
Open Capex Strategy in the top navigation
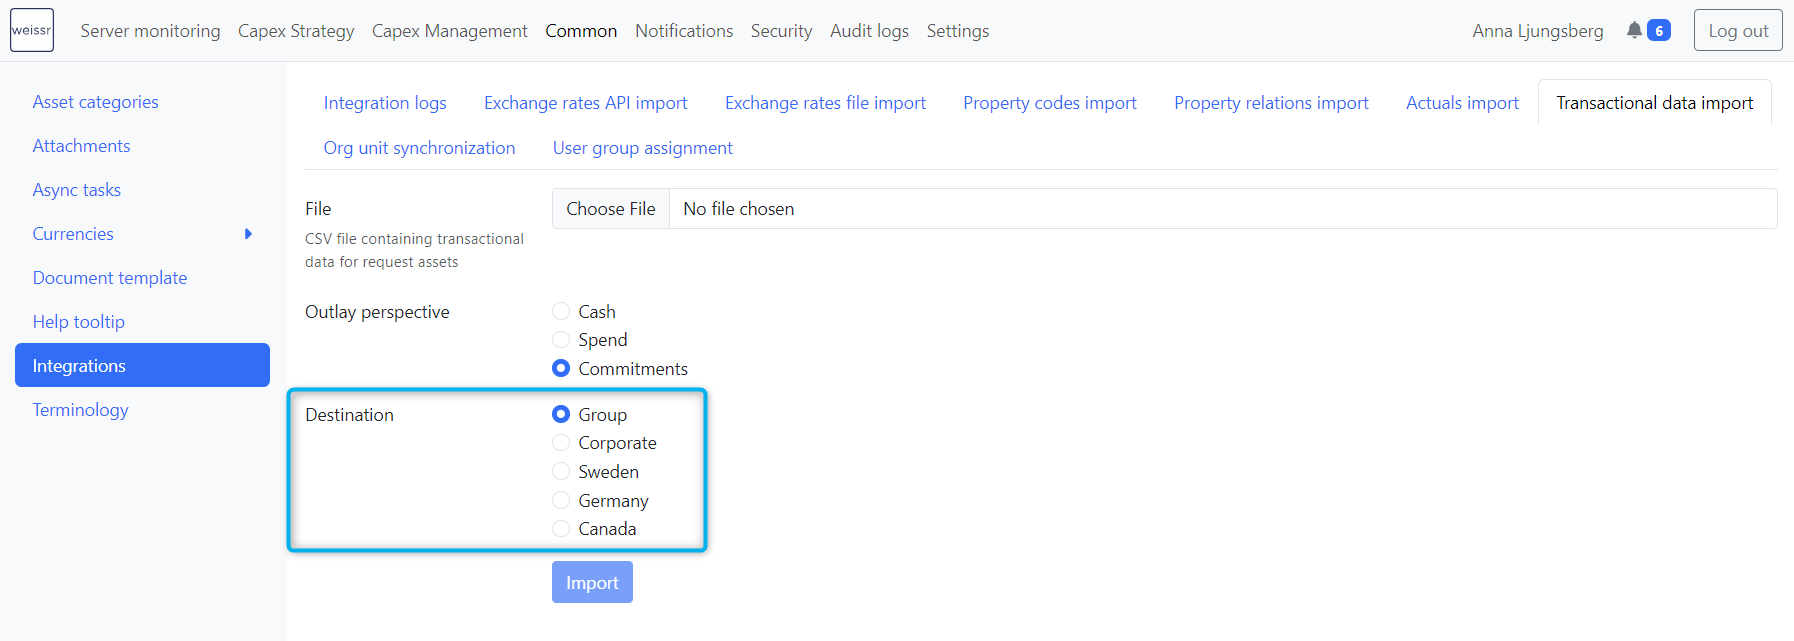pyautogui.click(x=296, y=31)
